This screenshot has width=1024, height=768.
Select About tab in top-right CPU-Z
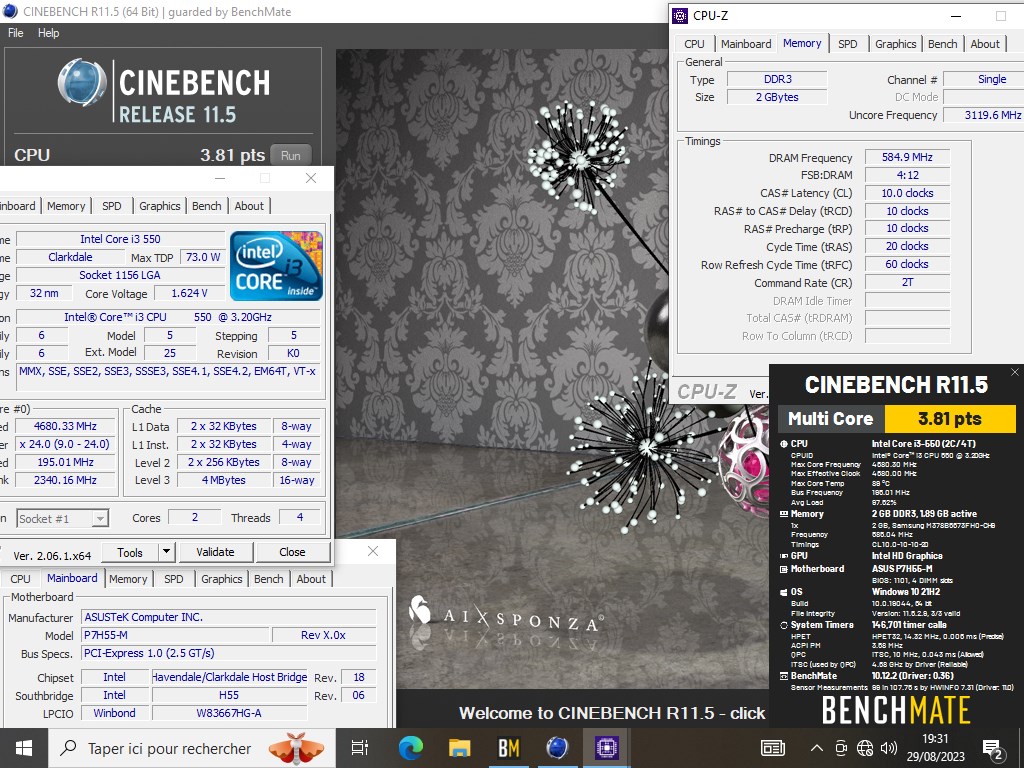pos(985,44)
